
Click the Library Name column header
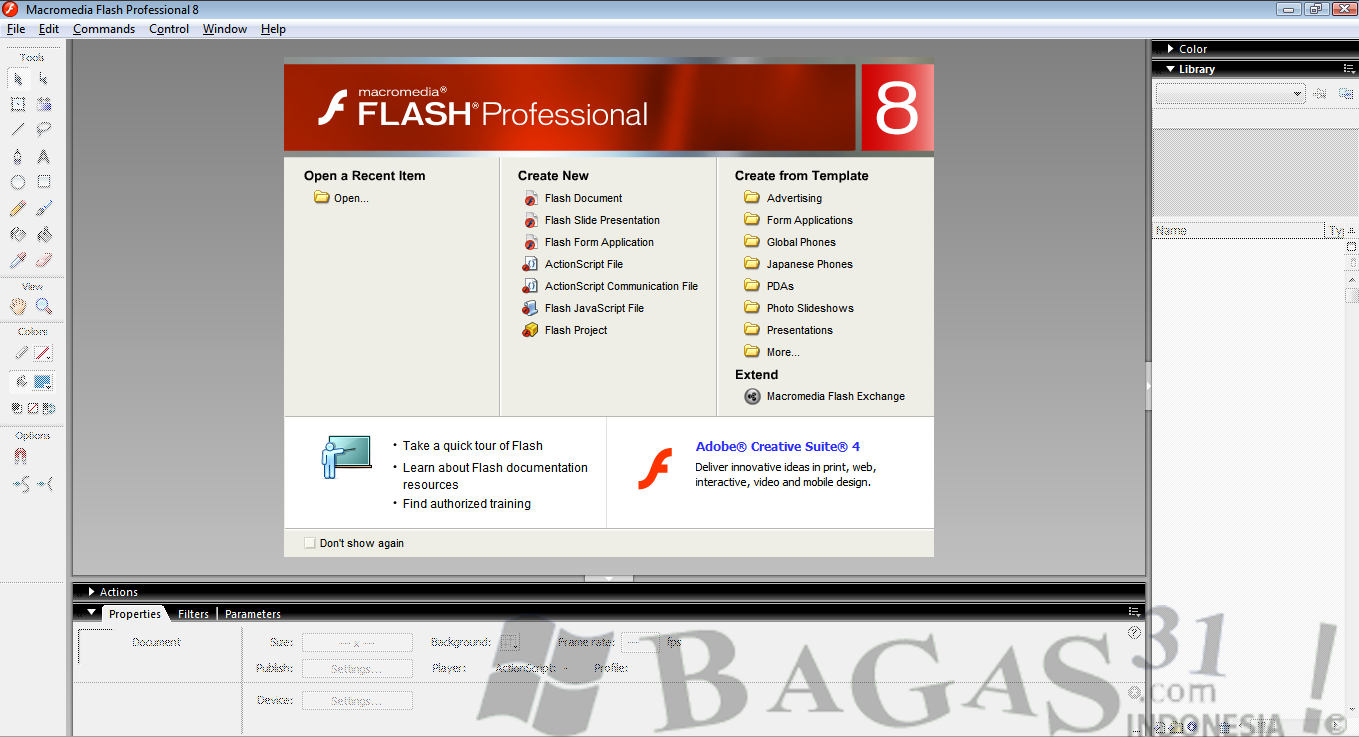(1238, 231)
